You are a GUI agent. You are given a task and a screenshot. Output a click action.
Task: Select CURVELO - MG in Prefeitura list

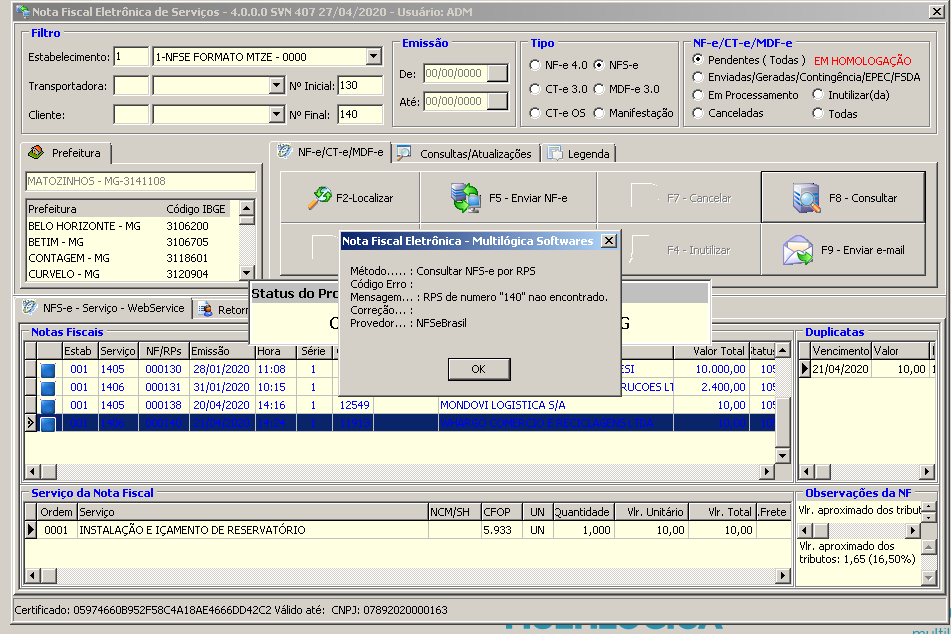pyautogui.click(x=132, y=274)
